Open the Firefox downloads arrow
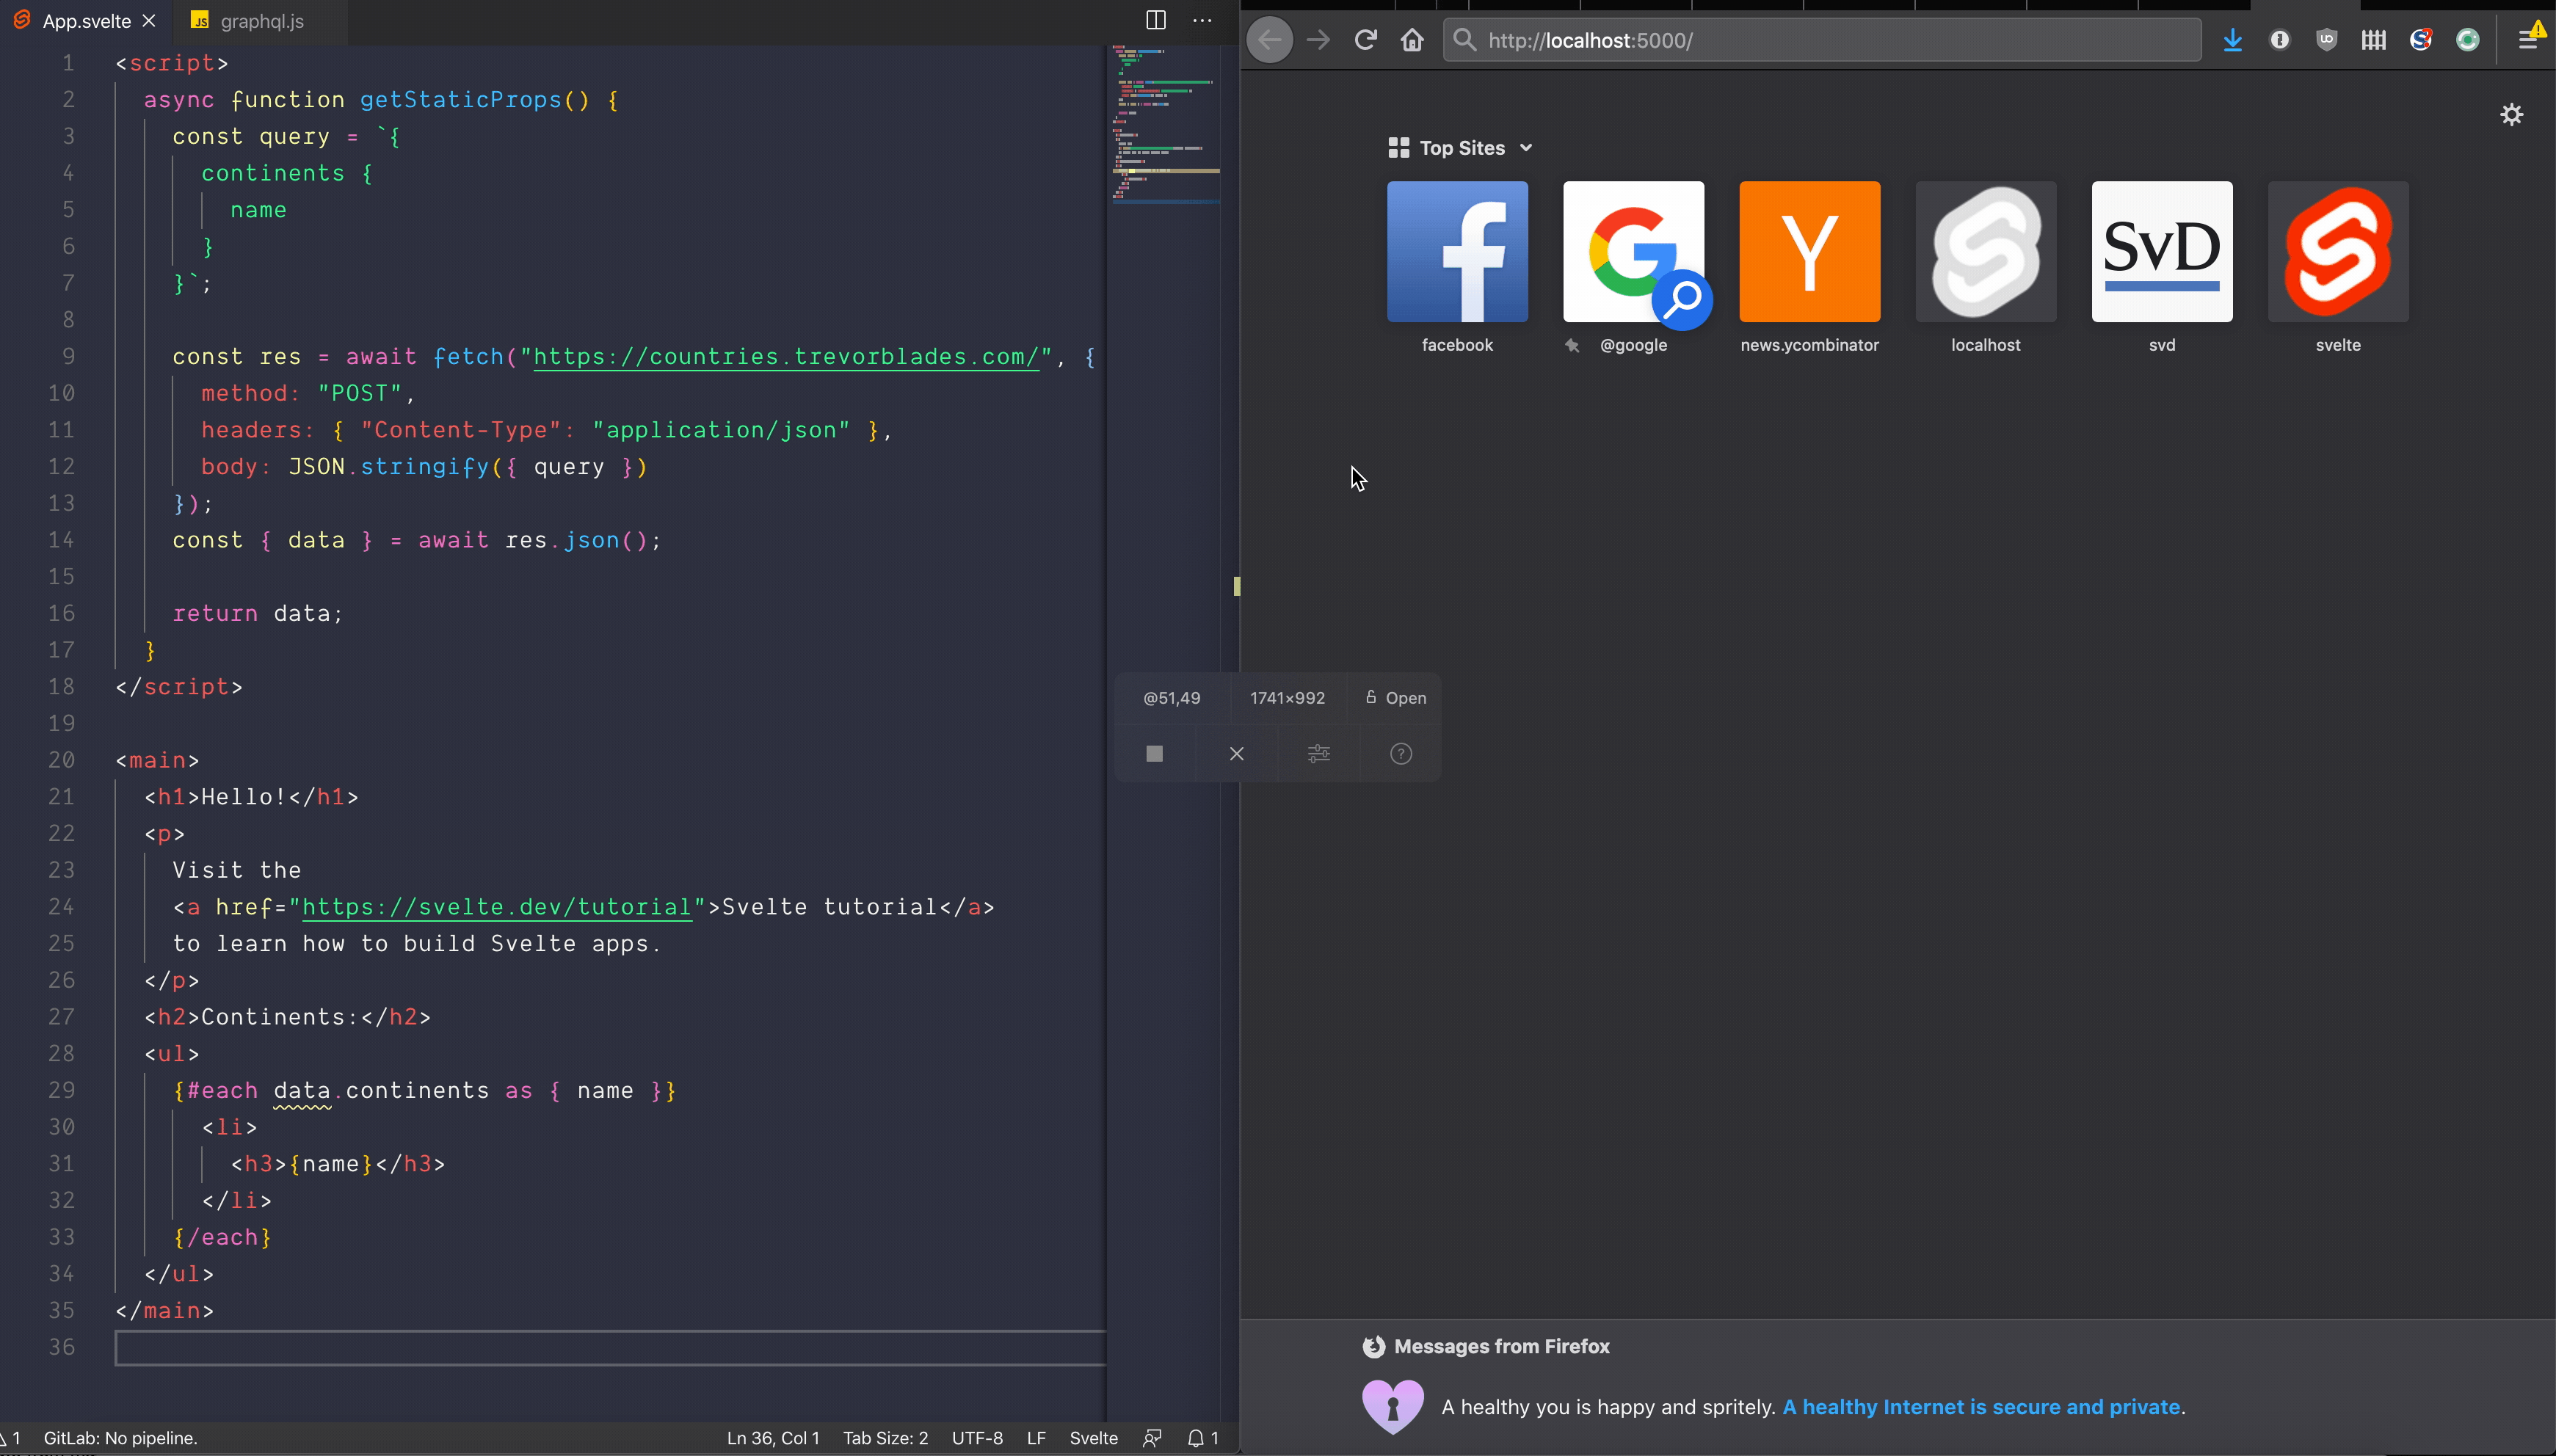This screenshot has width=2556, height=1456. [x=2232, y=40]
